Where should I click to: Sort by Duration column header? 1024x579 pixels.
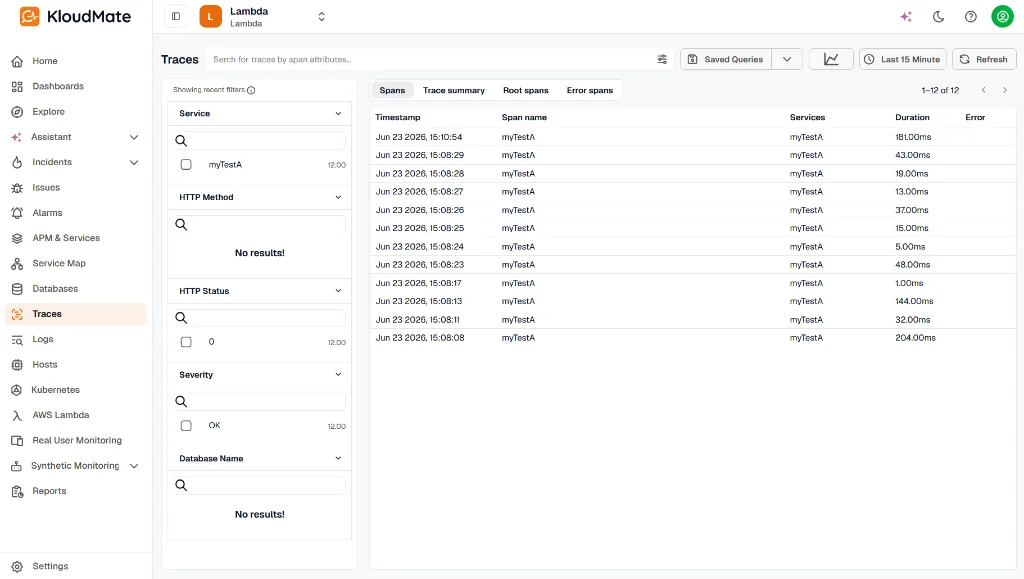coord(912,117)
